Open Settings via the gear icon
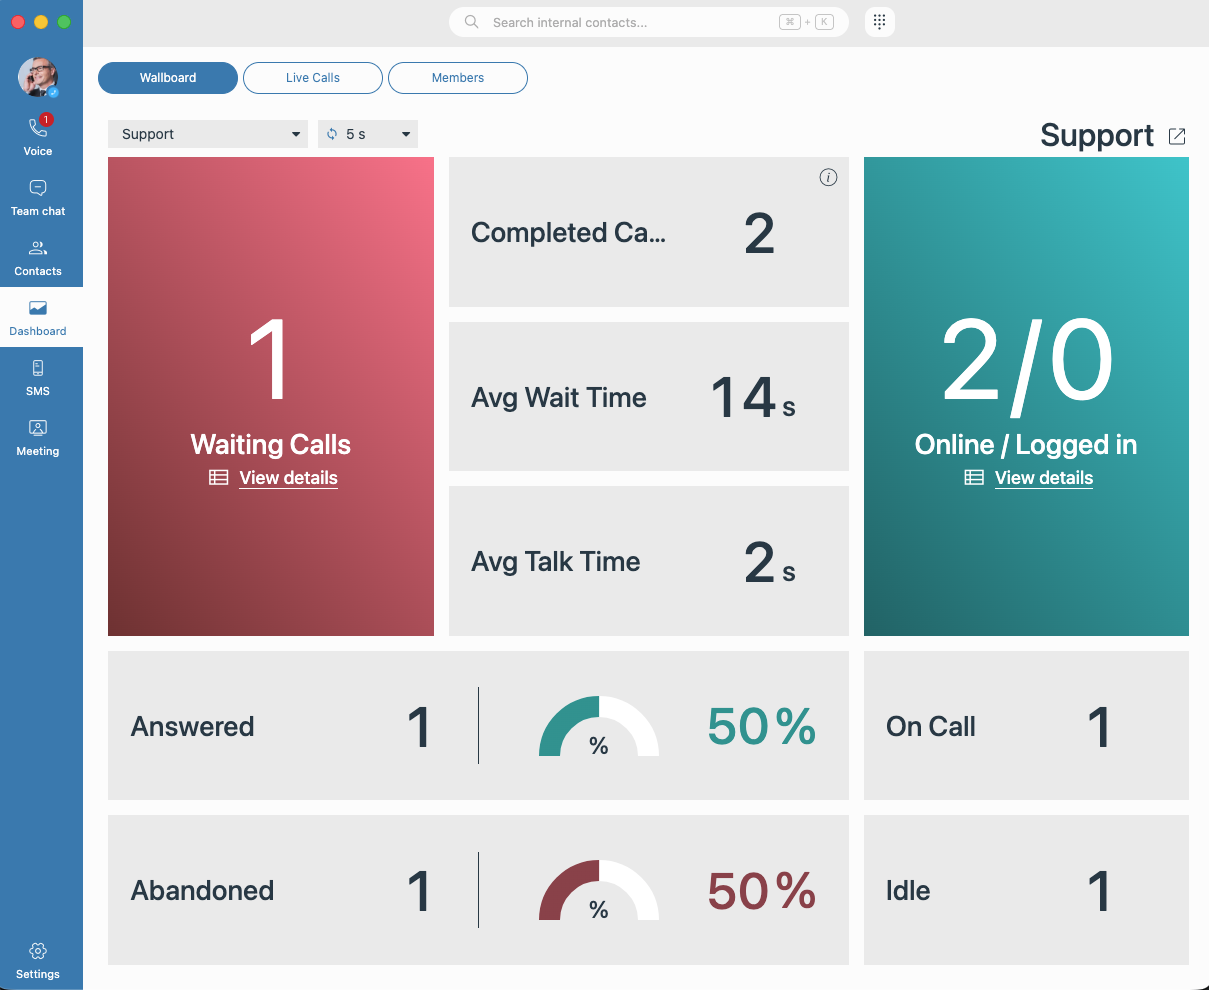The image size is (1209, 990). 37,958
